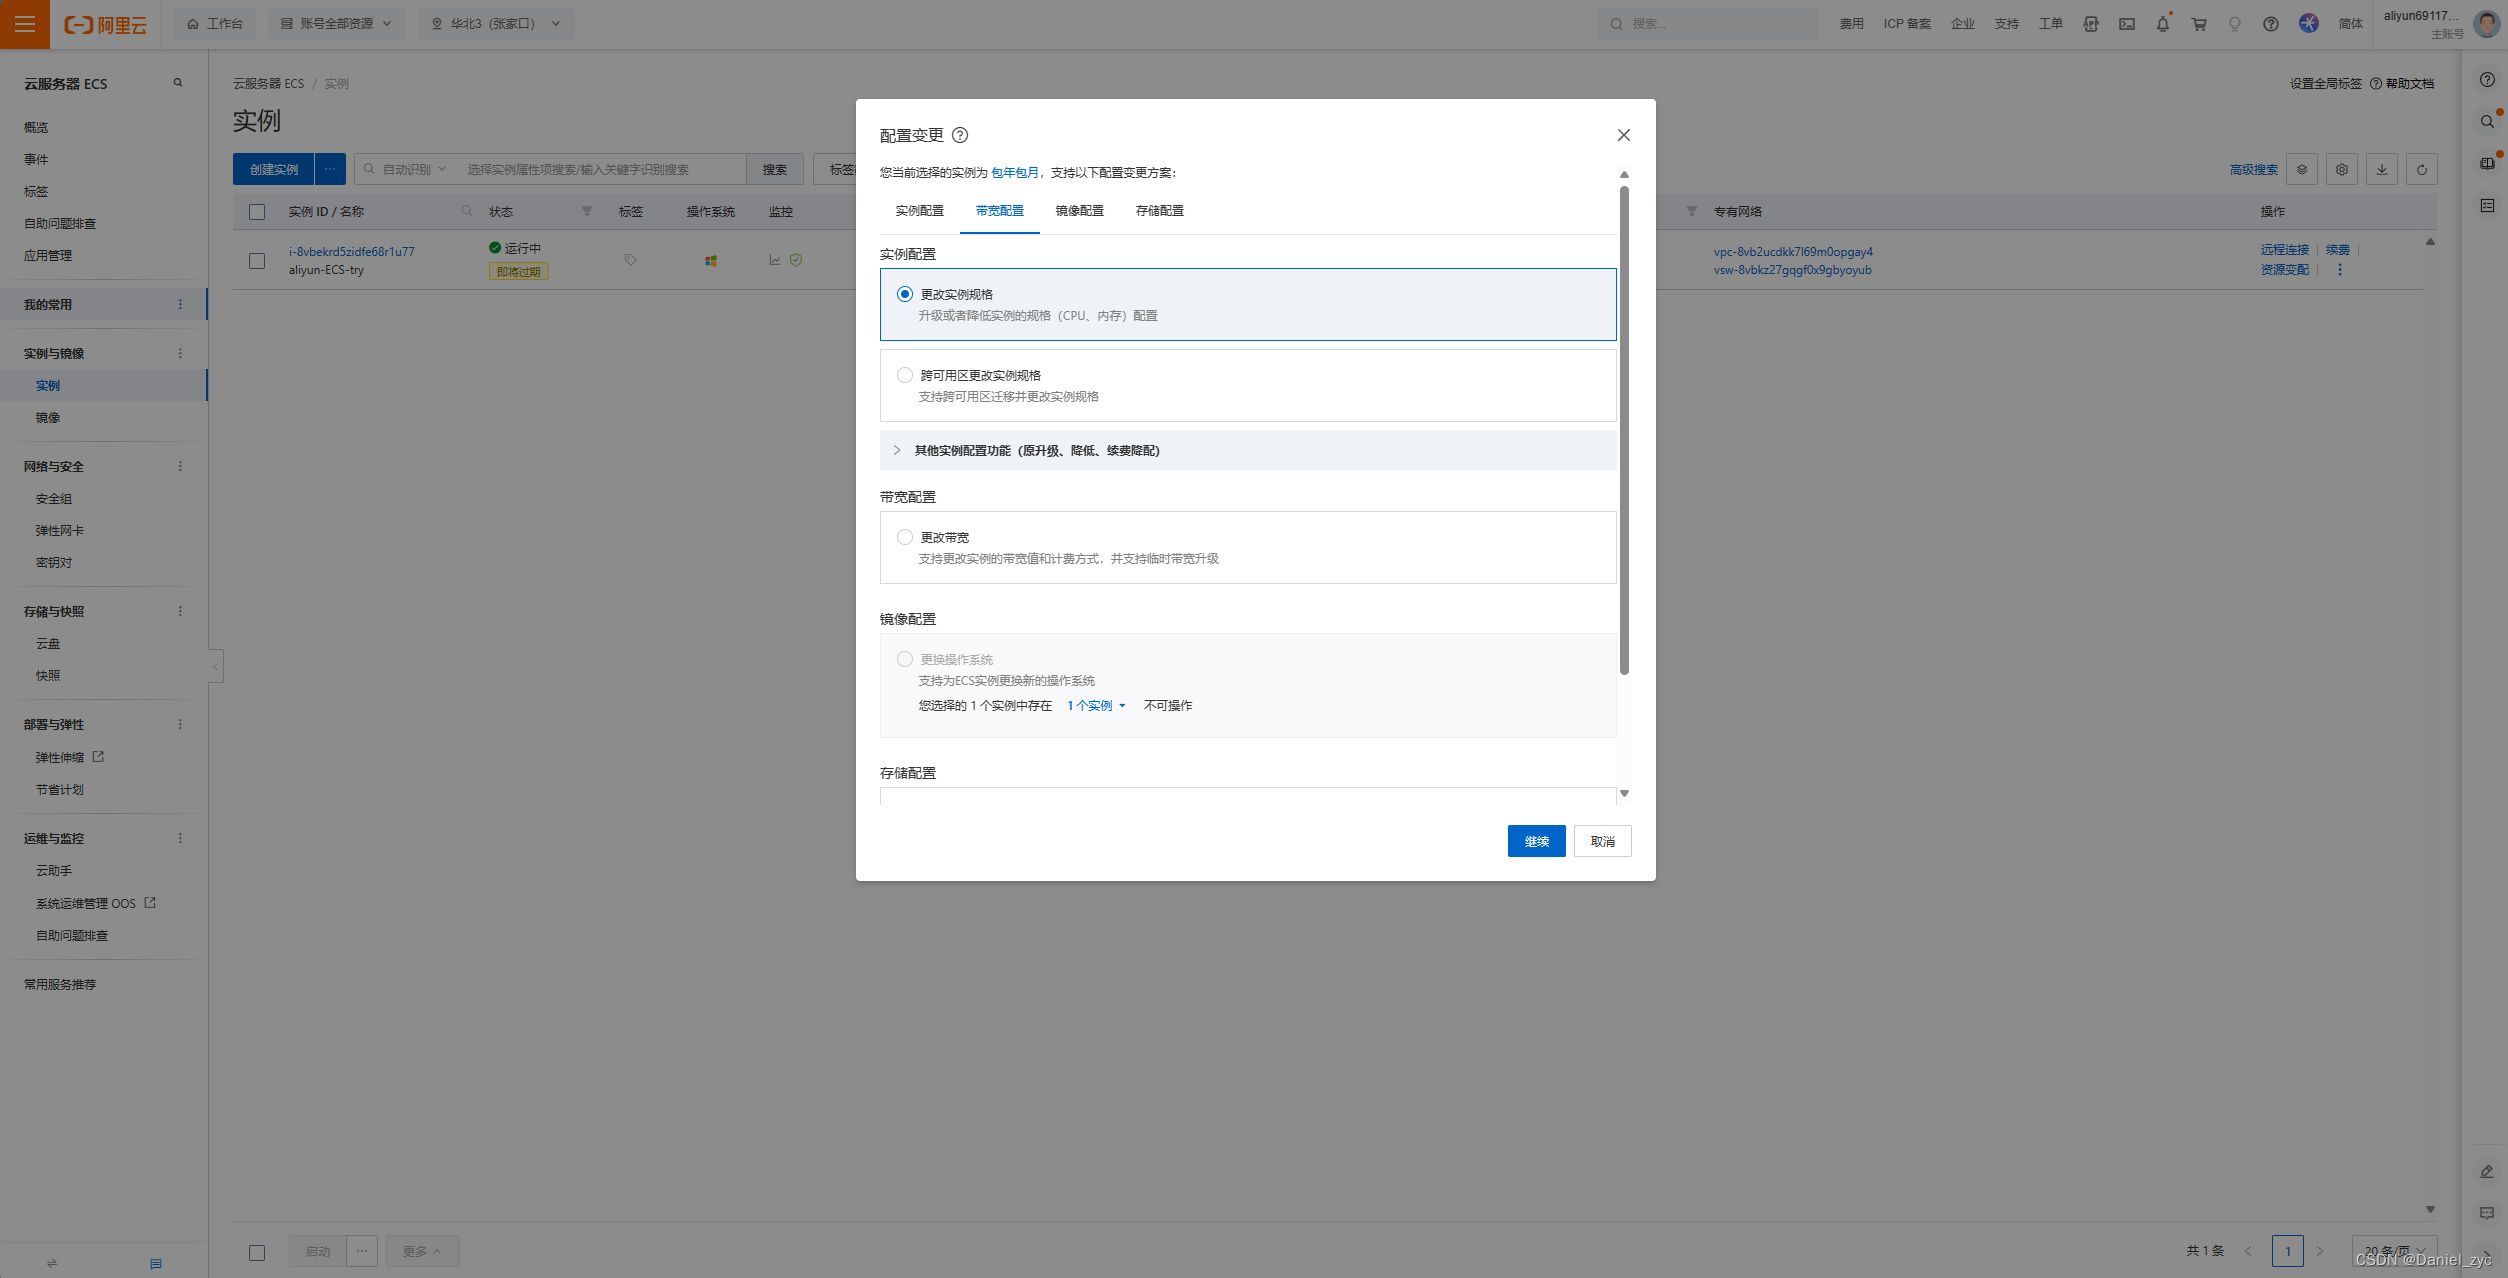Check the instance row checkbox

click(257, 260)
